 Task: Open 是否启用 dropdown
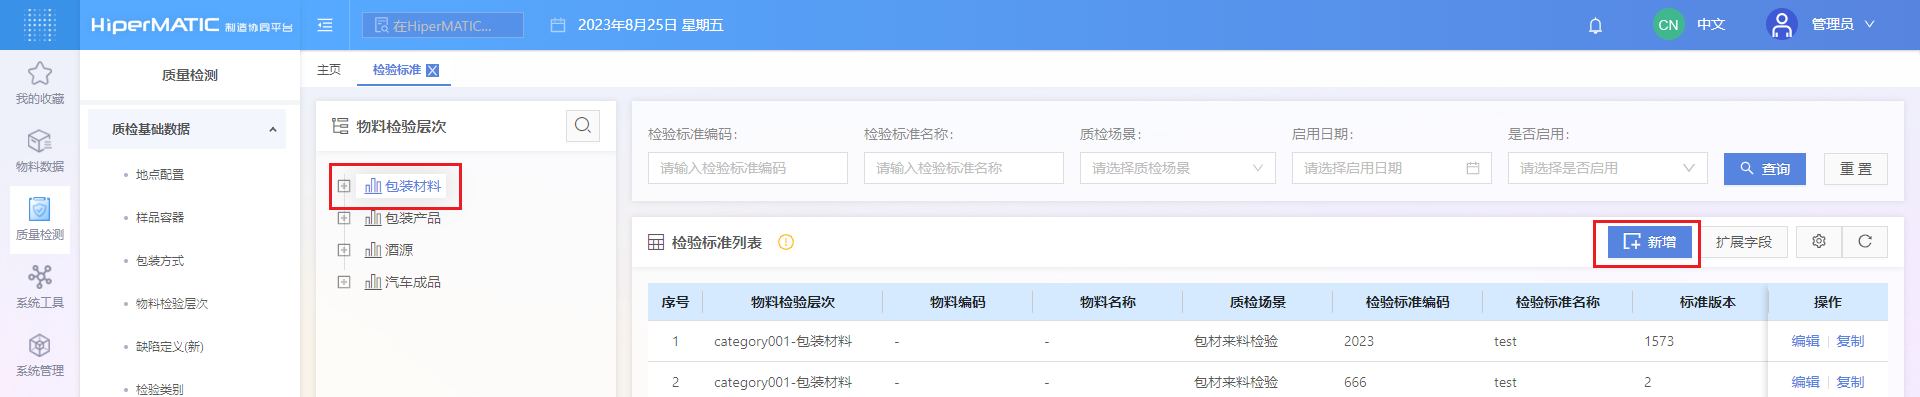click(1608, 168)
